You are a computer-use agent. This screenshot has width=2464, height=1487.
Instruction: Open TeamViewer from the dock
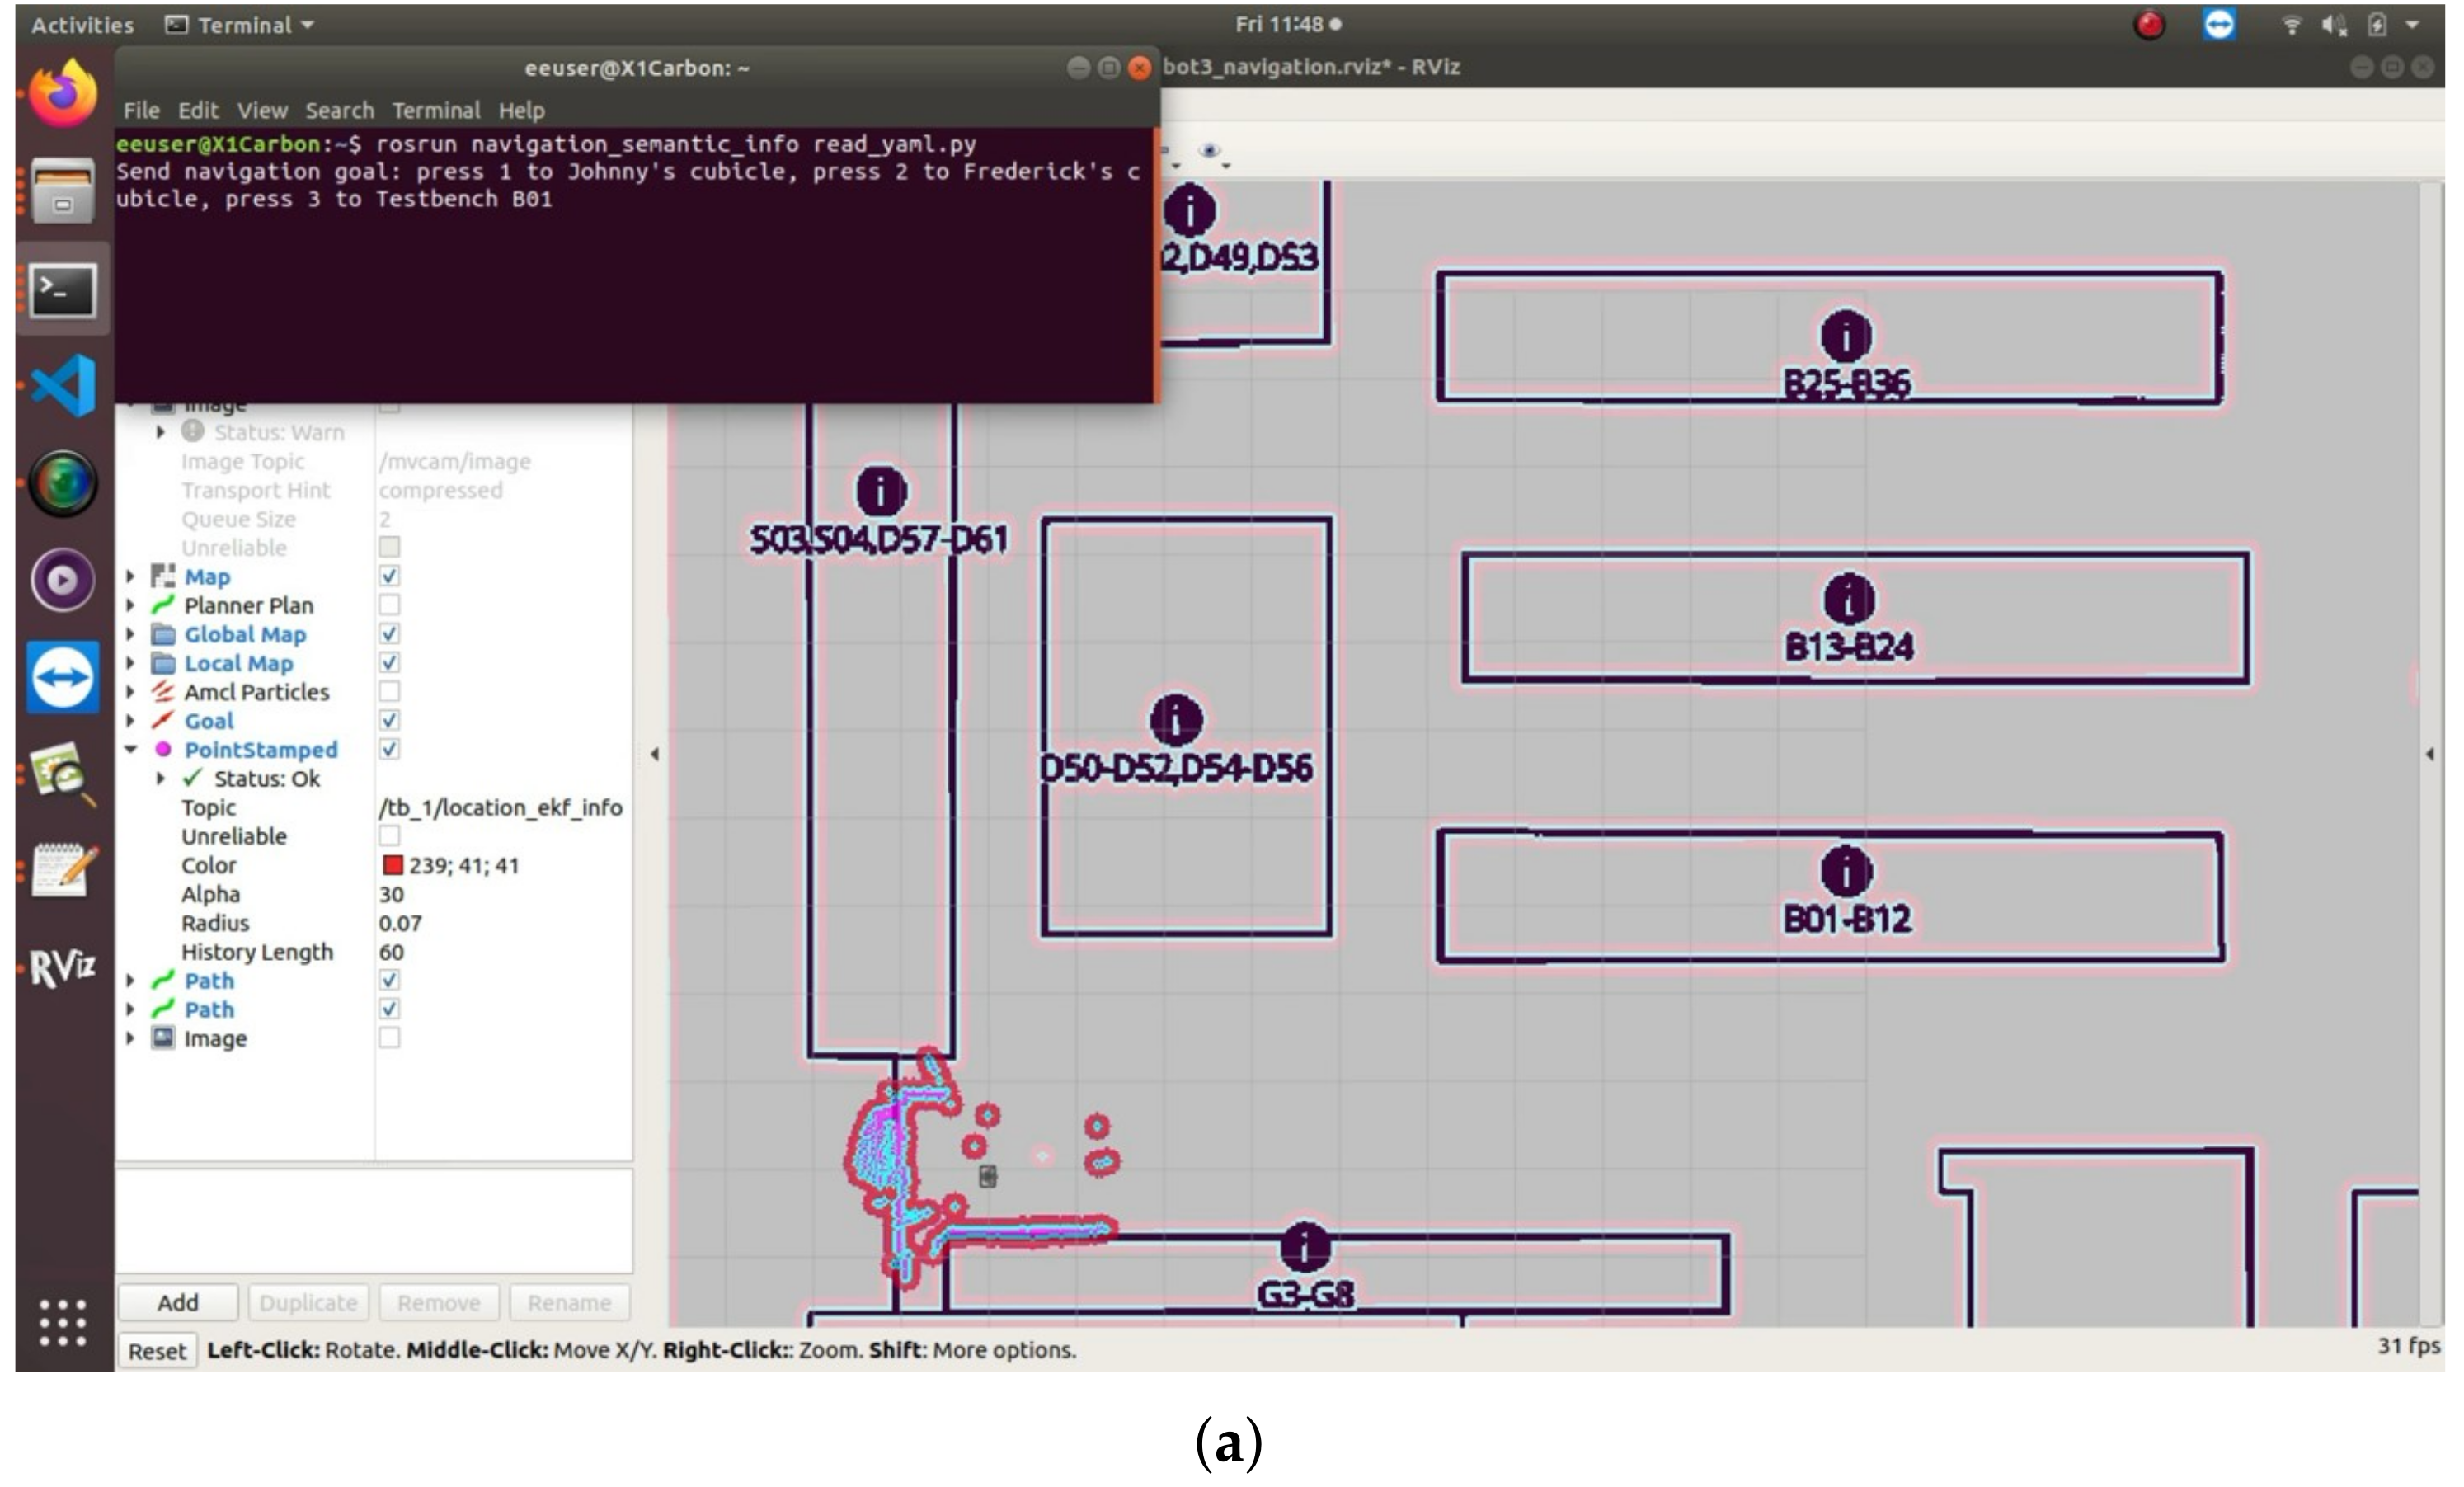coord(62,677)
